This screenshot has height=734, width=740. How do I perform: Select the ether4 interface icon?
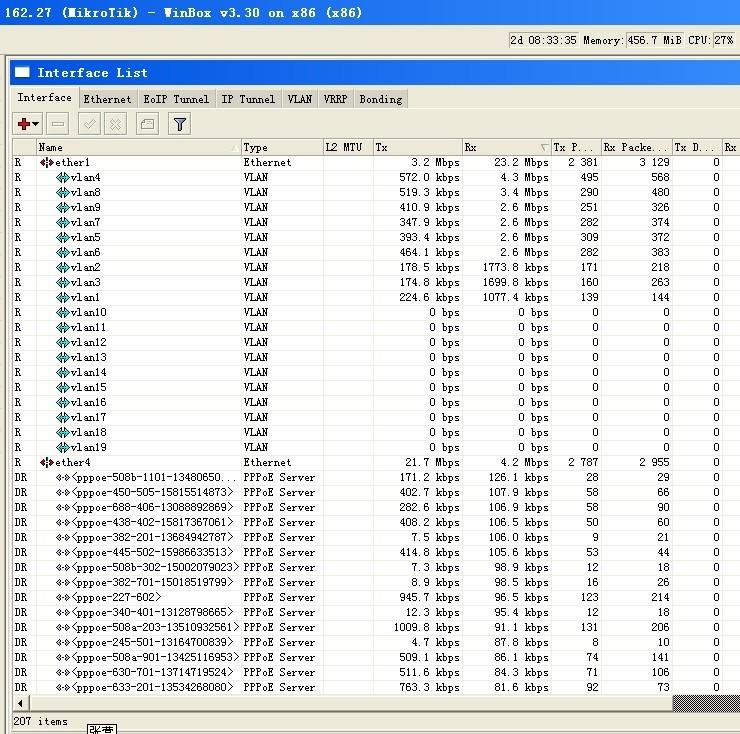46,463
